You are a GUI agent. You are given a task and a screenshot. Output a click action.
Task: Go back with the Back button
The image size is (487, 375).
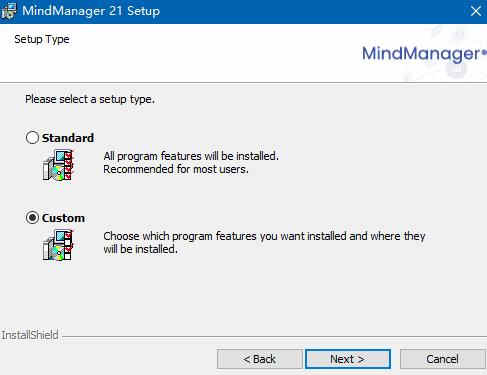pyautogui.click(x=259, y=359)
